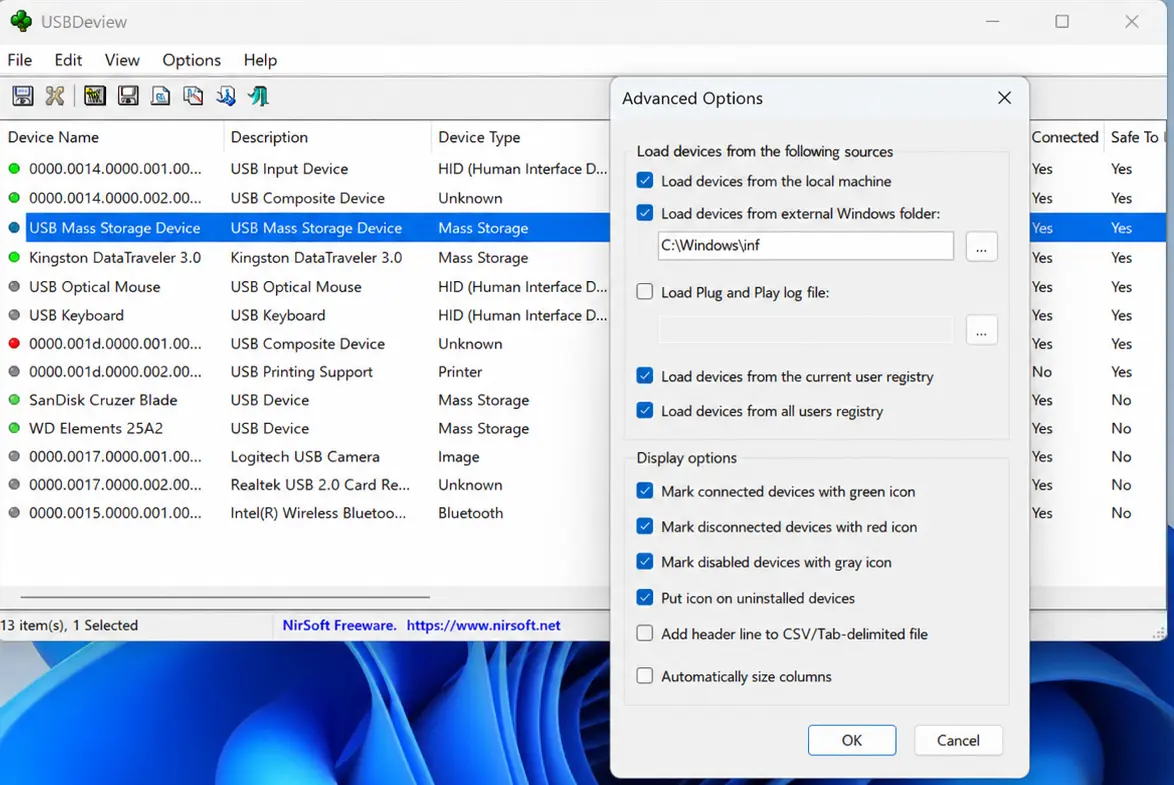The height and width of the screenshot is (785, 1174).
Task: Toggle Mark disabled devices with gray icon
Action: click(x=645, y=561)
